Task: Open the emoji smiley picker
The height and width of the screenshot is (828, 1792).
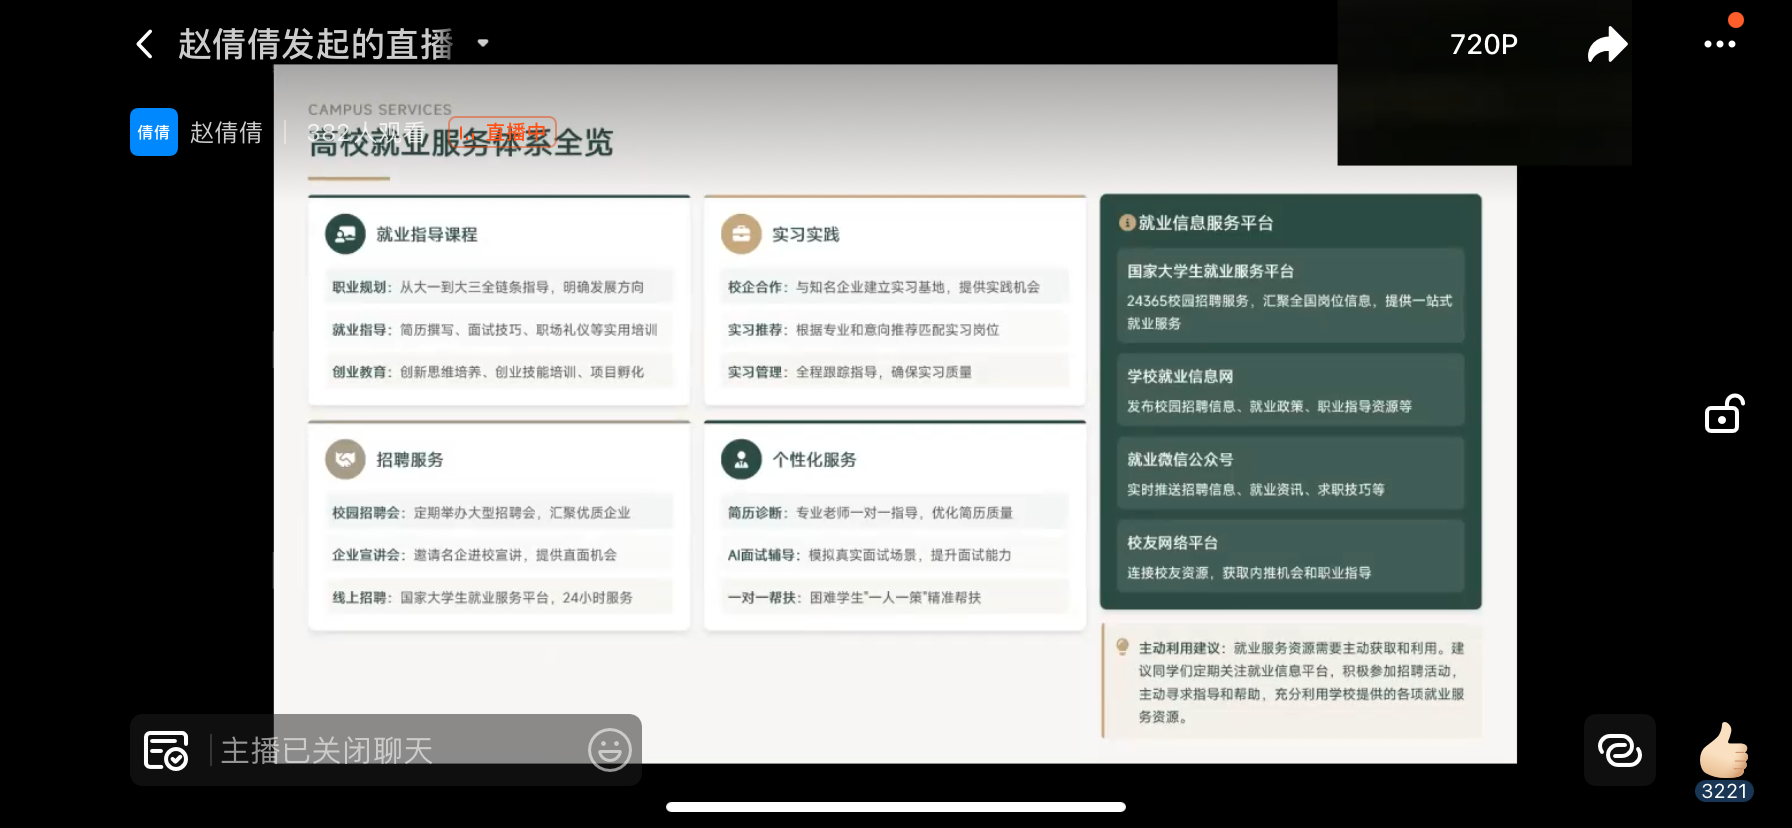Action: point(609,750)
